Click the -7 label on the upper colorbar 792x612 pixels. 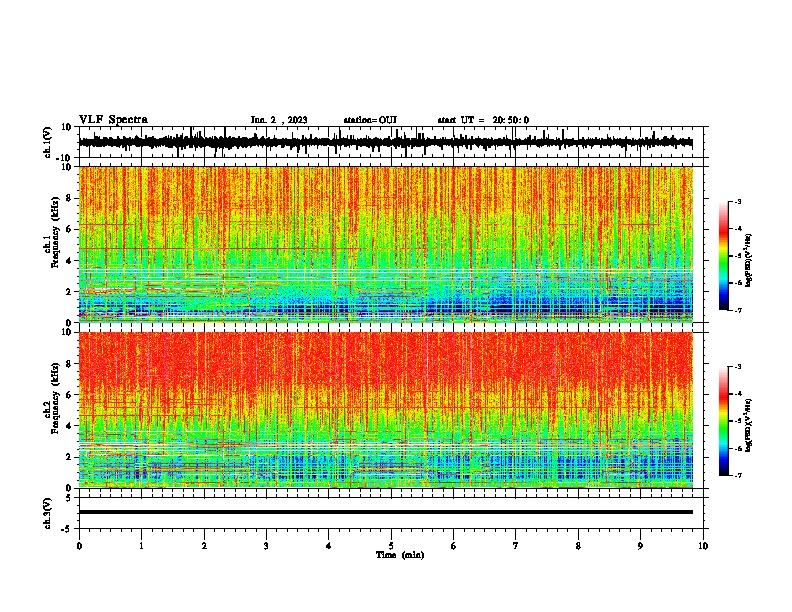737,310
